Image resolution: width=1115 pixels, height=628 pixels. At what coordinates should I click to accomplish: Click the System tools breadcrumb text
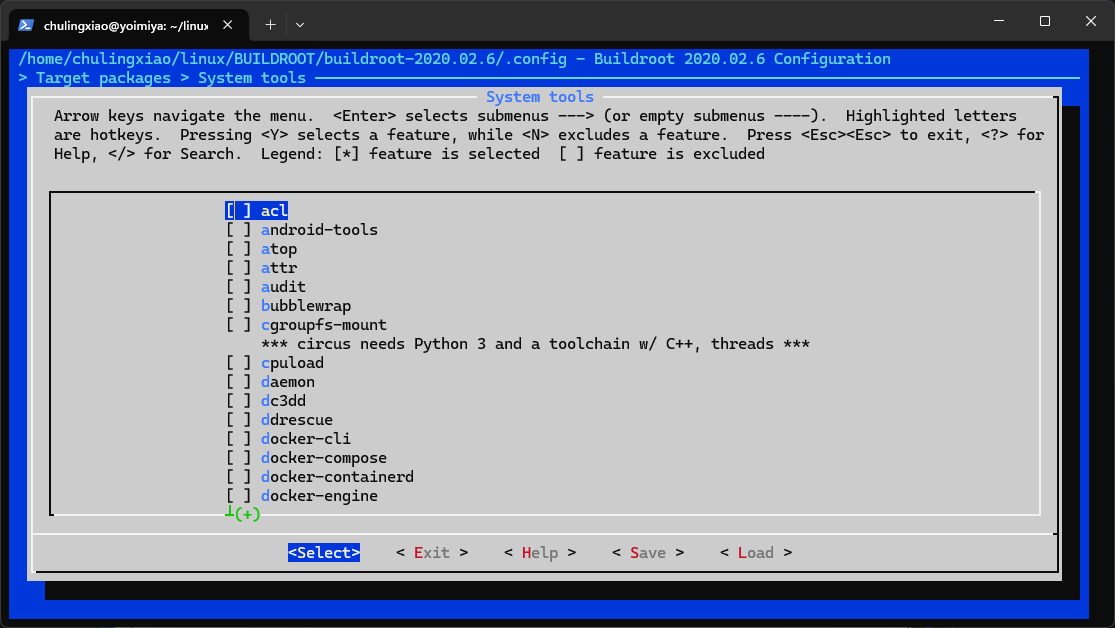[252, 78]
